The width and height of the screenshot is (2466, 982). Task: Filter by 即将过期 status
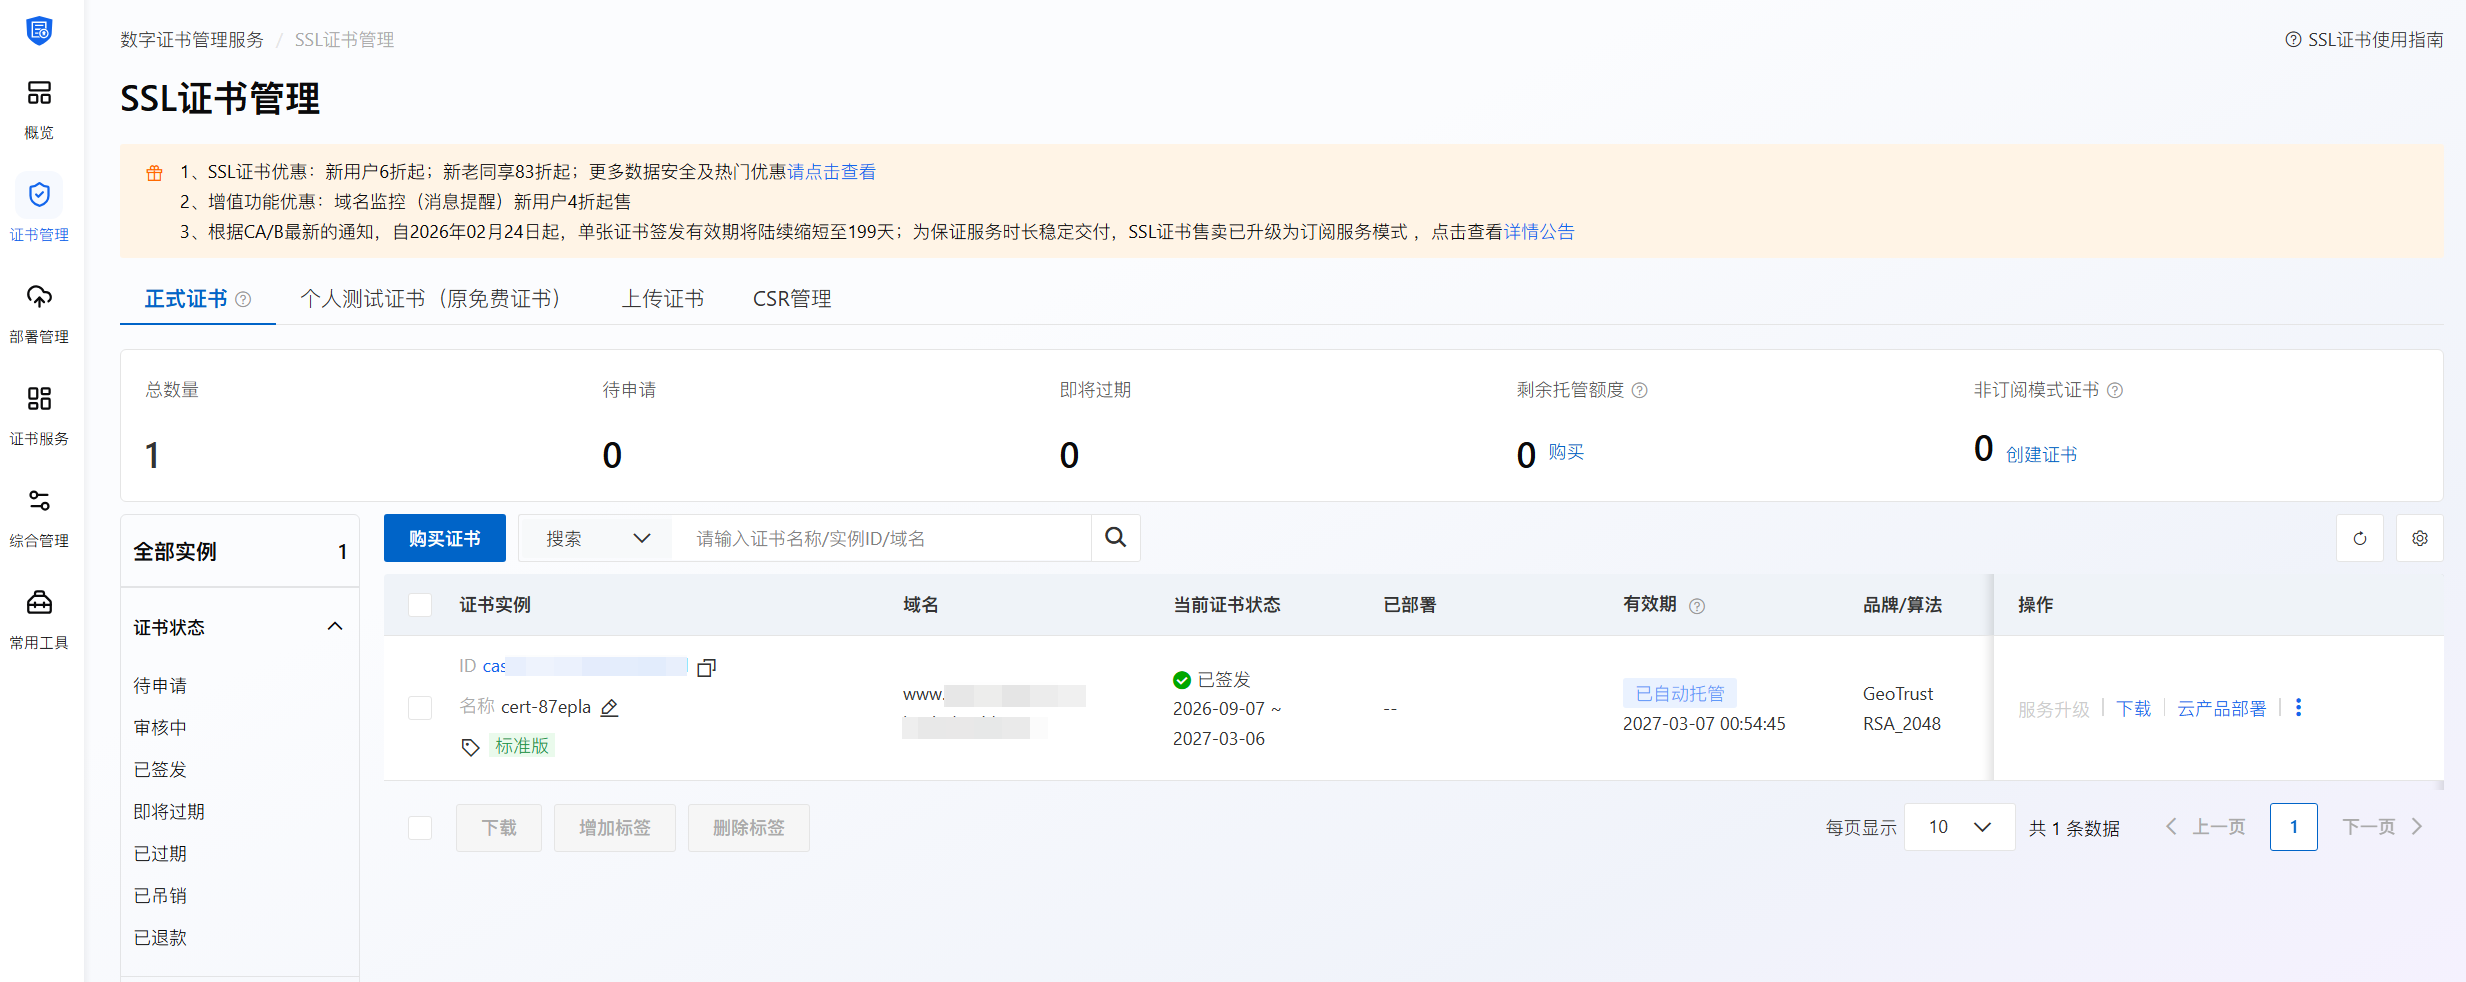[169, 811]
